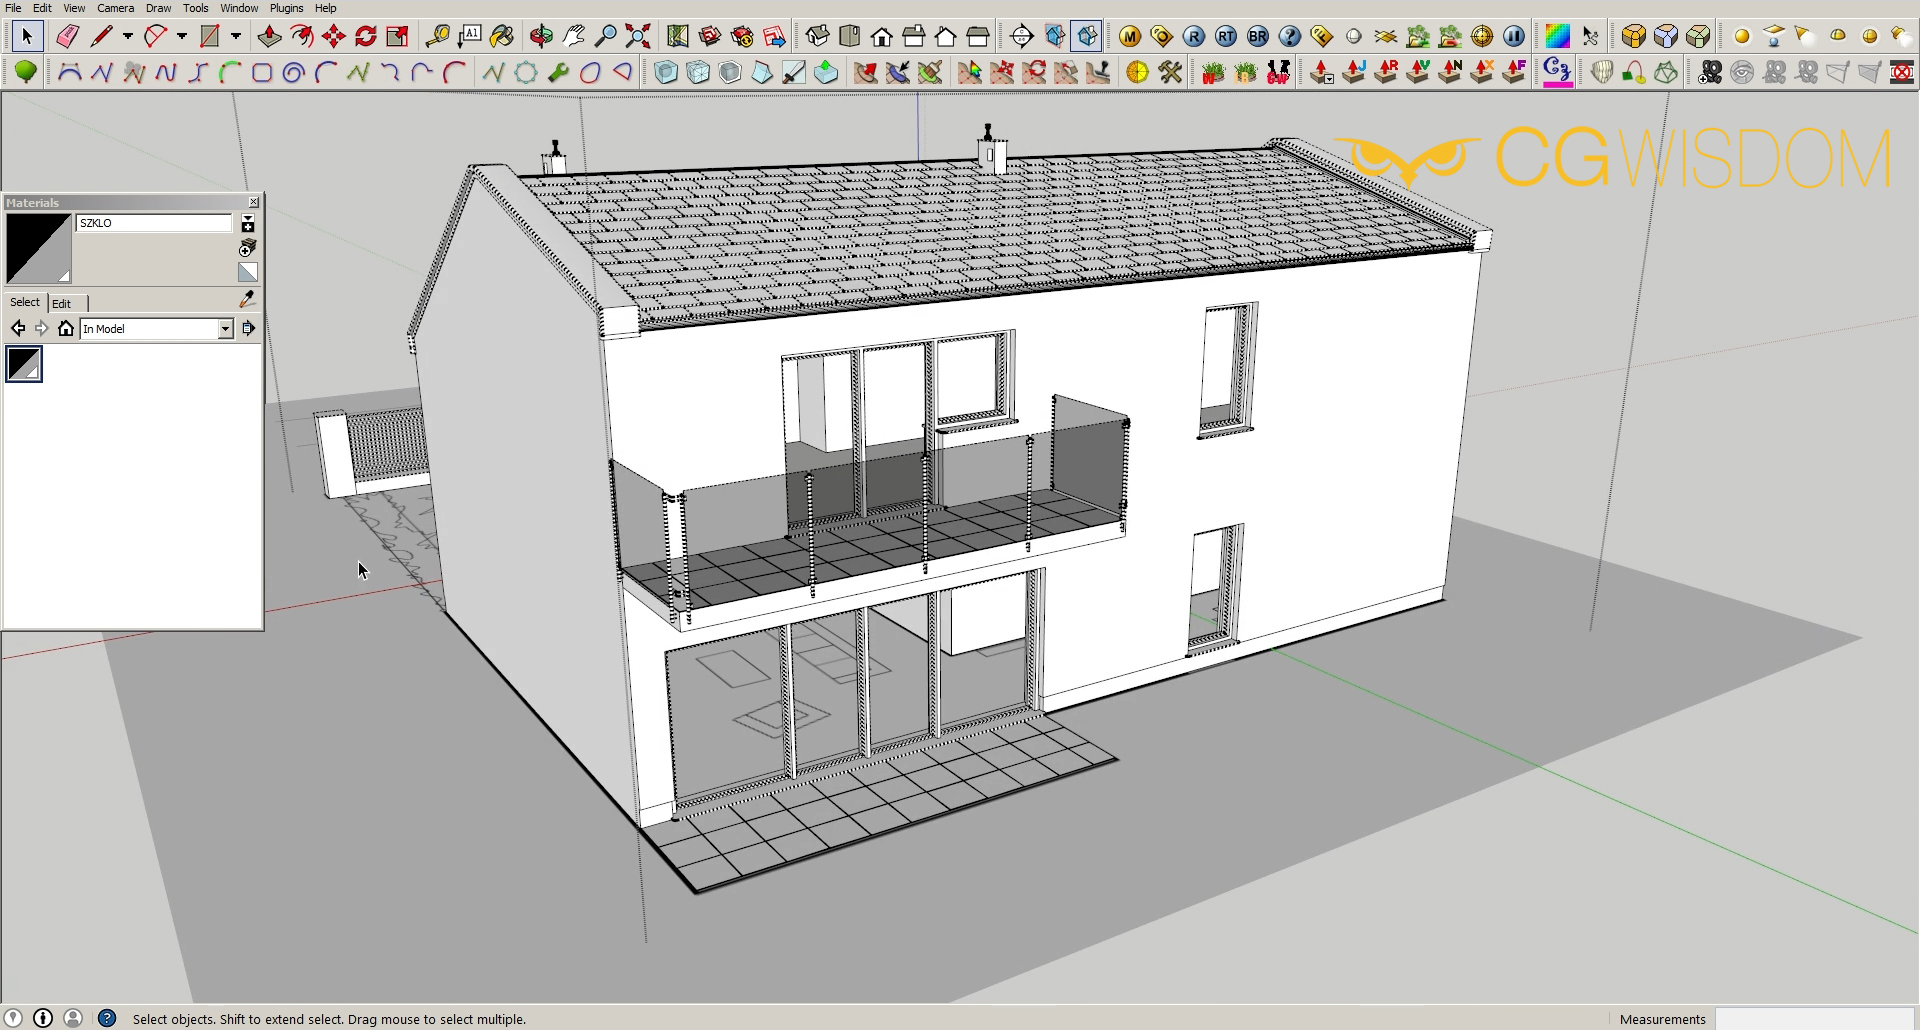Activate the Paint Bucket tool

tap(501, 37)
